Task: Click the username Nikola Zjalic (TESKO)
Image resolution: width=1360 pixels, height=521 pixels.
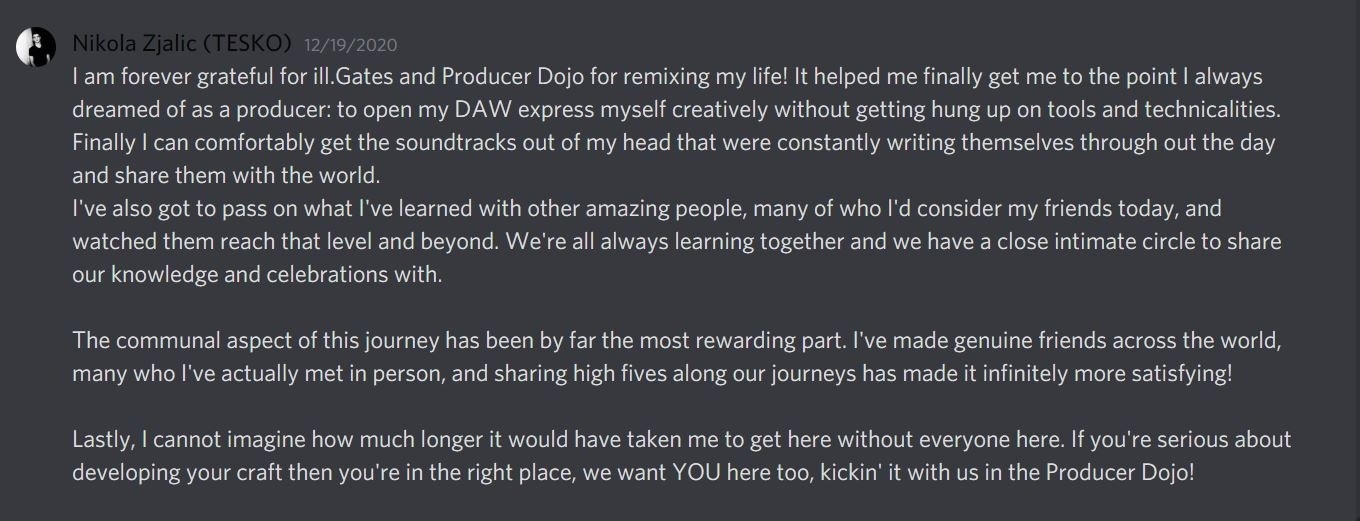Action: pyautogui.click(x=182, y=43)
